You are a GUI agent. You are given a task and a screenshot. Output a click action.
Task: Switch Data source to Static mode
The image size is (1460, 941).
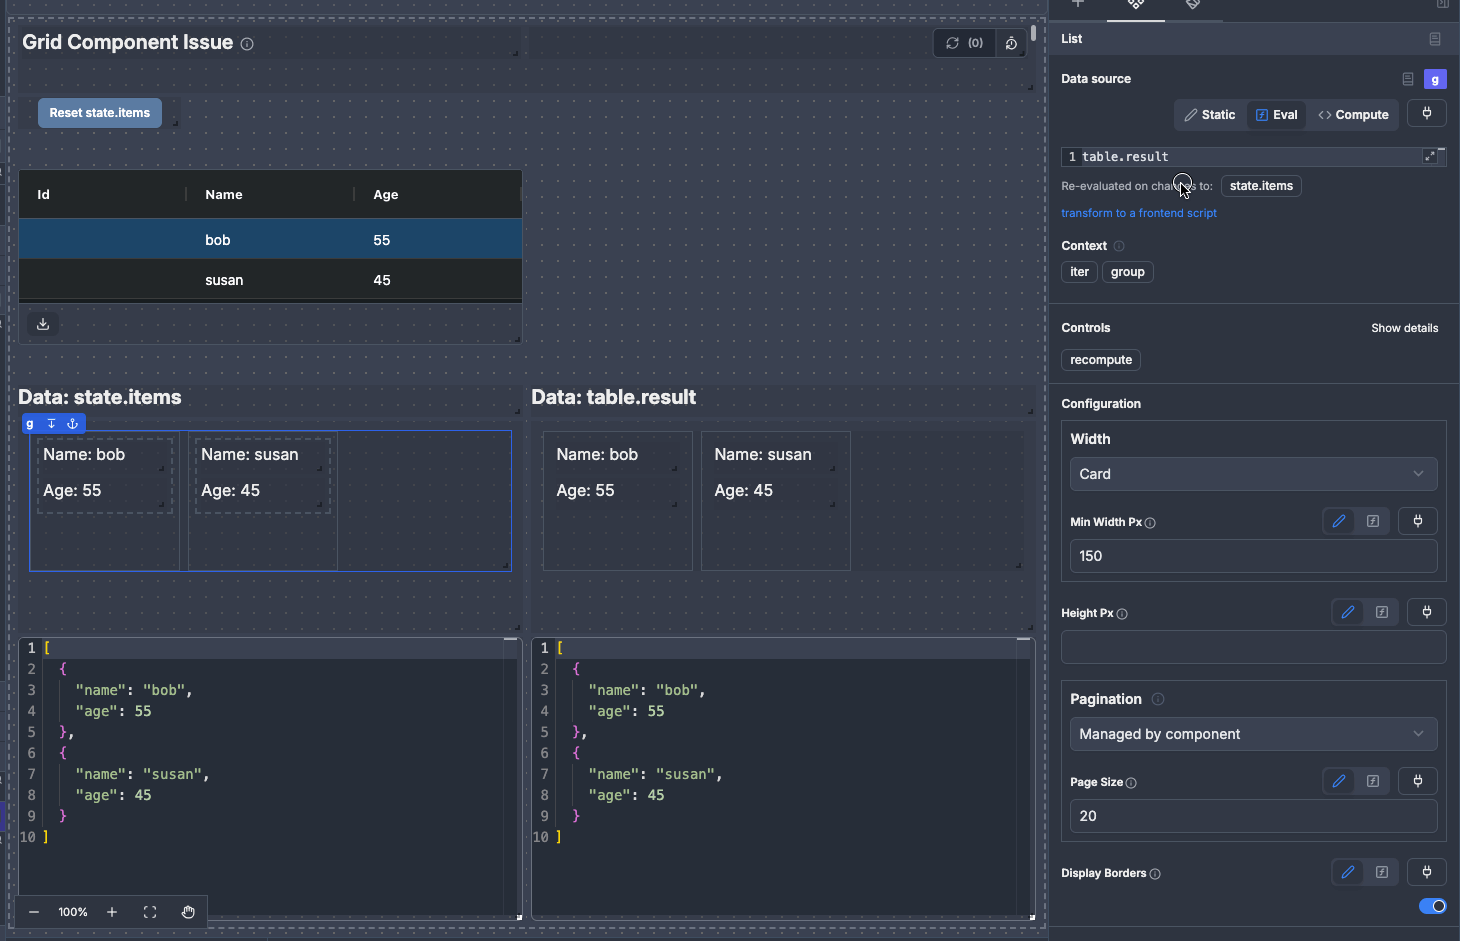1210,115
